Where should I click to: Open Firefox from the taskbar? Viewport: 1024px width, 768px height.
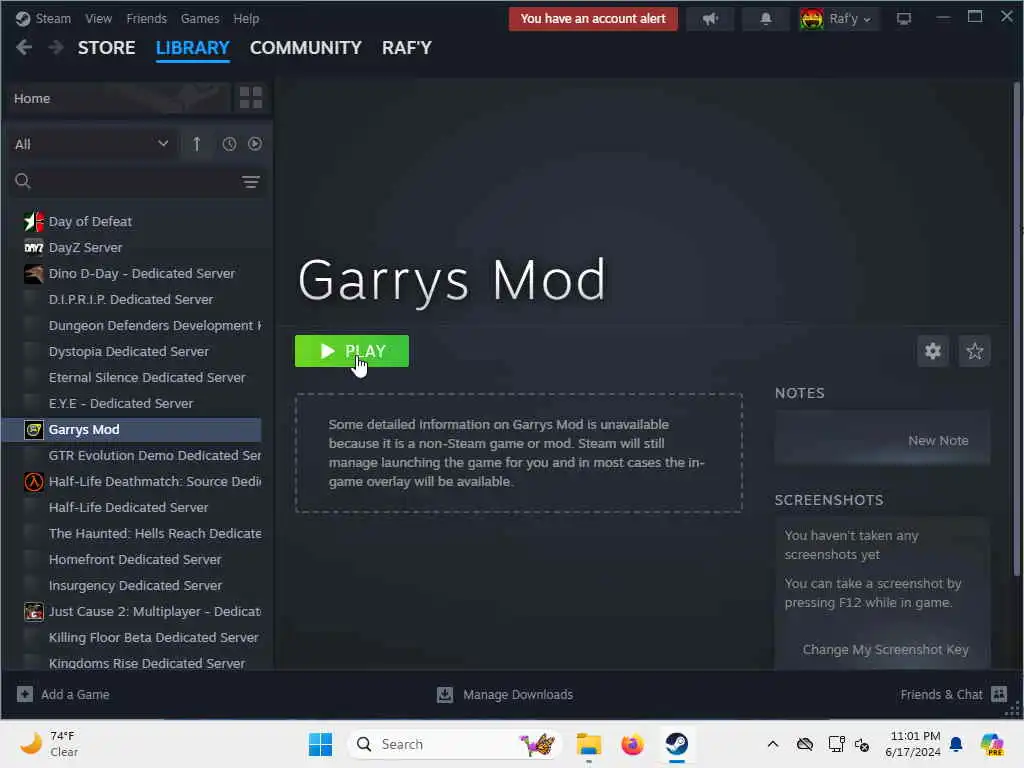pos(632,744)
